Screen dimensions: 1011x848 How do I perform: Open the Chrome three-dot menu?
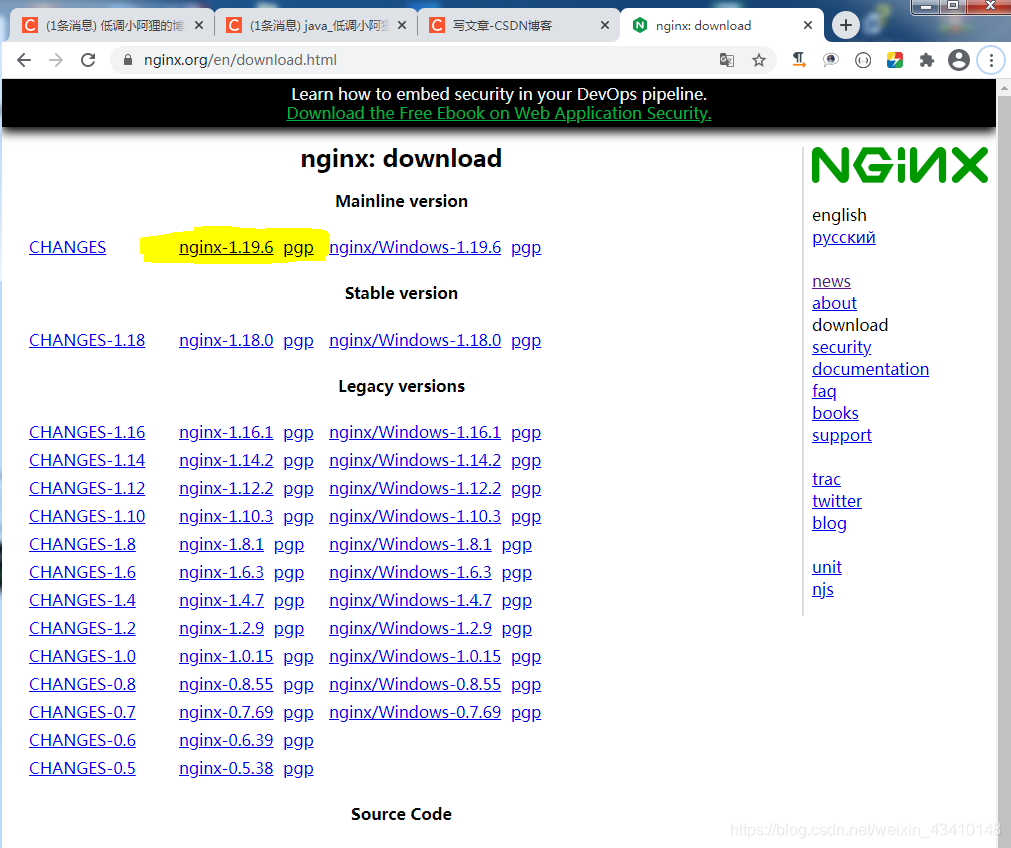[991, 60]
